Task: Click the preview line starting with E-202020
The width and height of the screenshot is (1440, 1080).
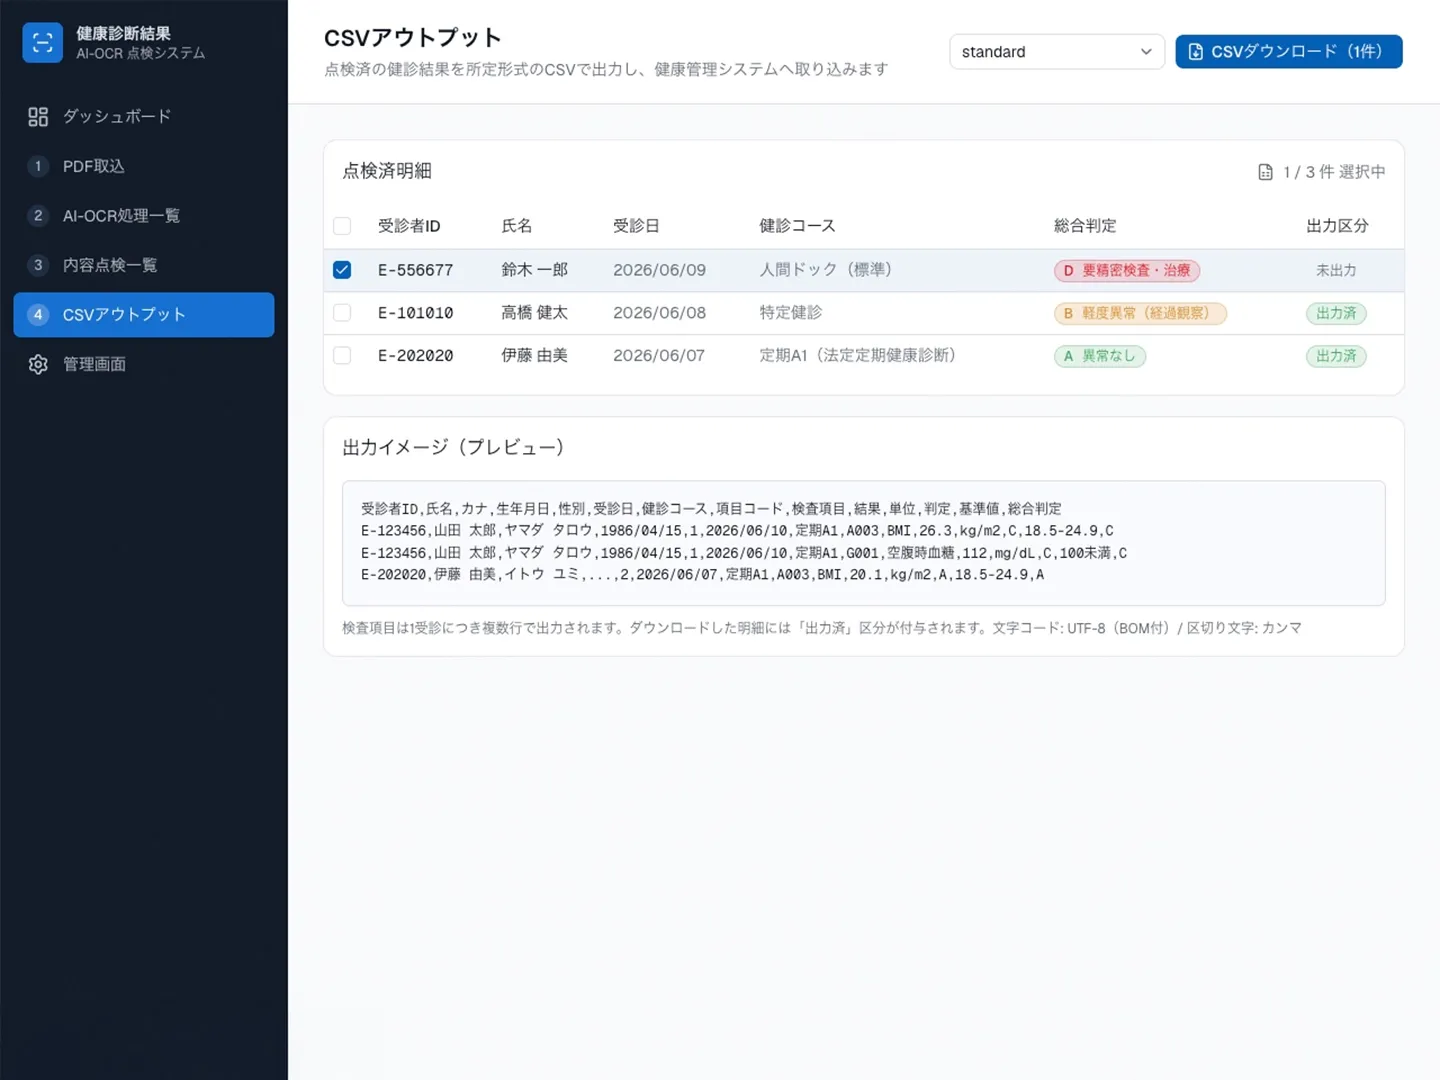Action: coord(702,575)
